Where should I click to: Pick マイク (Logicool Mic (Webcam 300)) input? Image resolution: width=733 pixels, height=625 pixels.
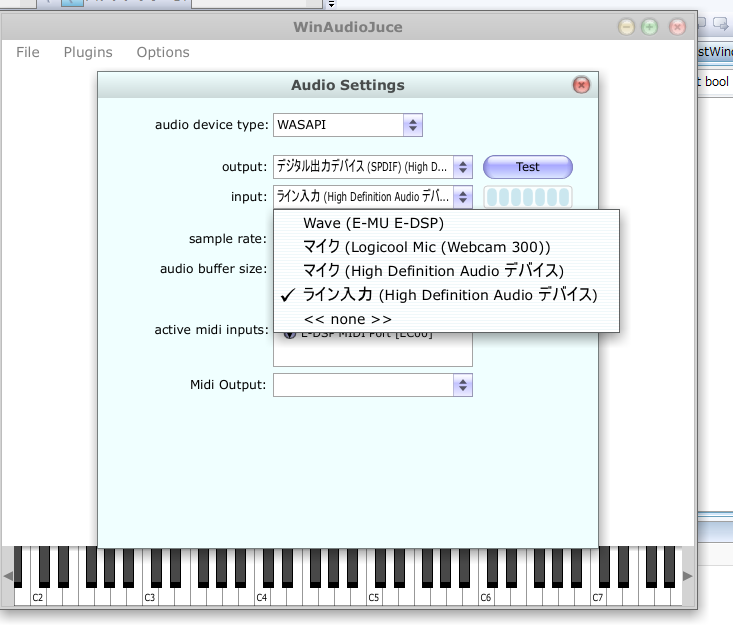click(x=427, y=246)
